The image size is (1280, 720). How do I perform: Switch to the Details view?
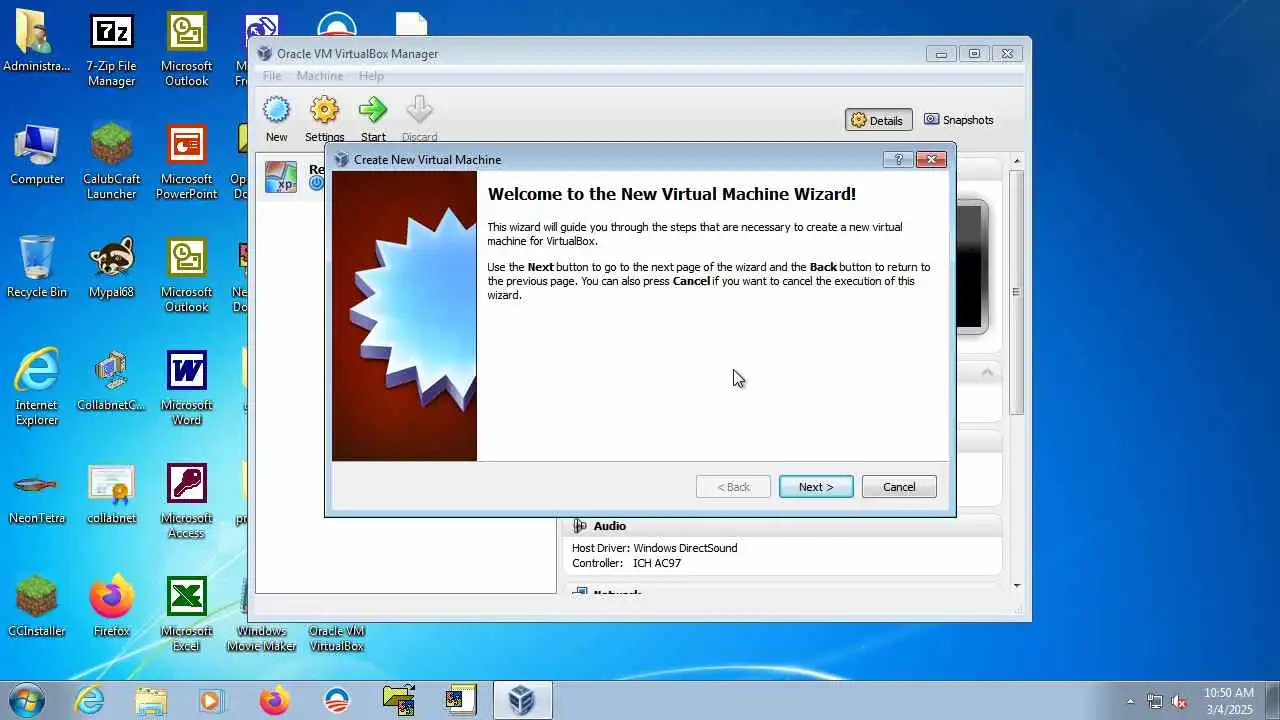(878, 120)
